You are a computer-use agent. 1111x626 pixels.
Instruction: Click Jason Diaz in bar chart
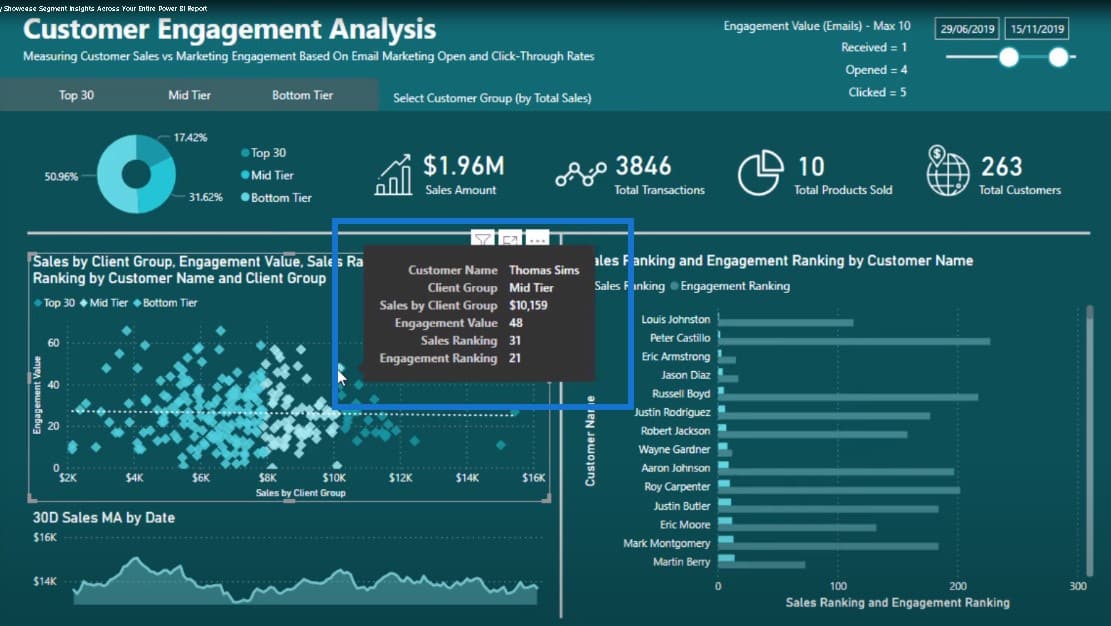[685, 375]
